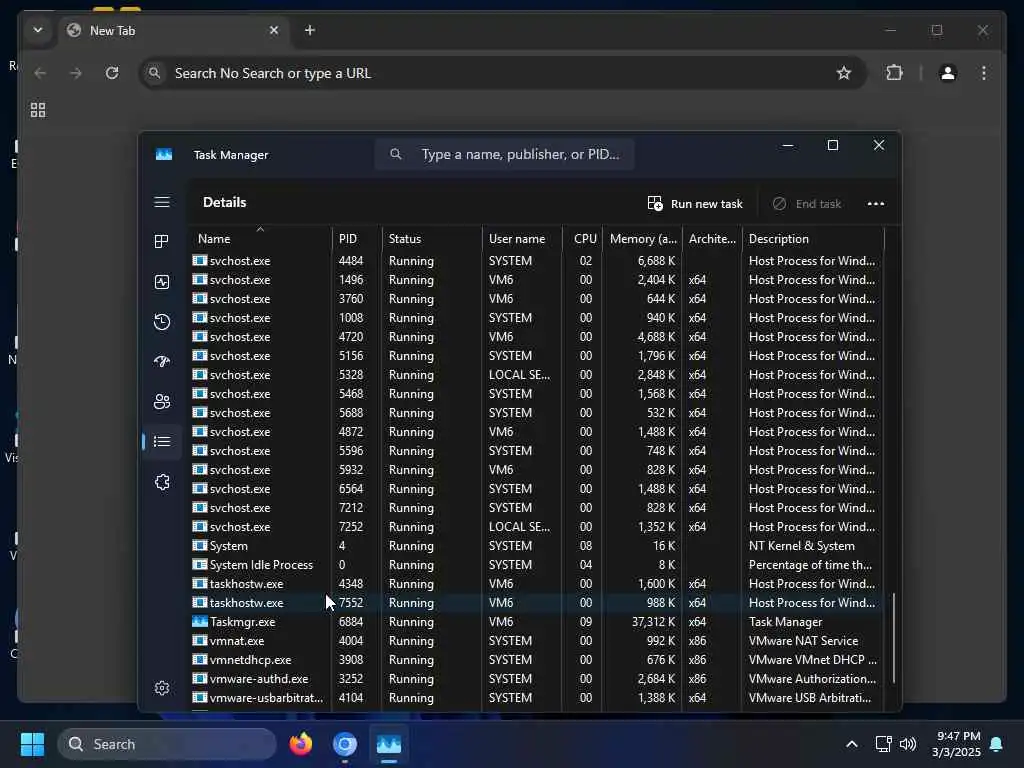The image size is (1024, 768).
Task: Open Users page in Task Manager sidebar
Action: pyautogui.click(x=162, y=402)
